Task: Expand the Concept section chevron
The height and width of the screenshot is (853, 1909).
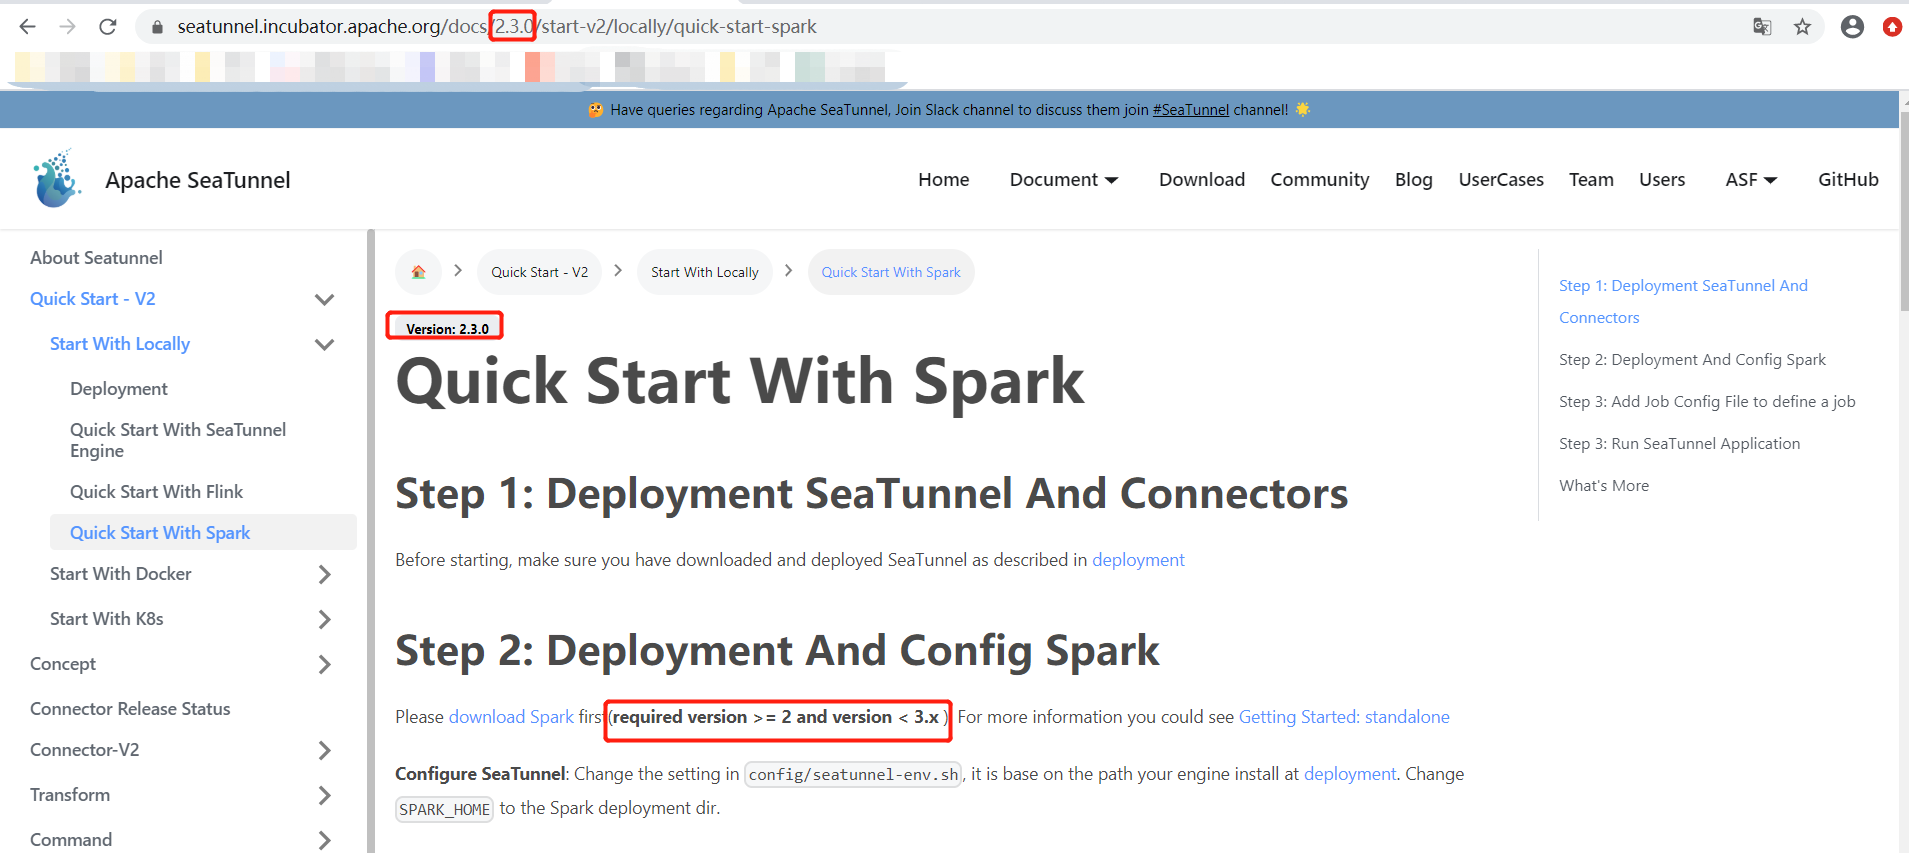Action: 324,664
